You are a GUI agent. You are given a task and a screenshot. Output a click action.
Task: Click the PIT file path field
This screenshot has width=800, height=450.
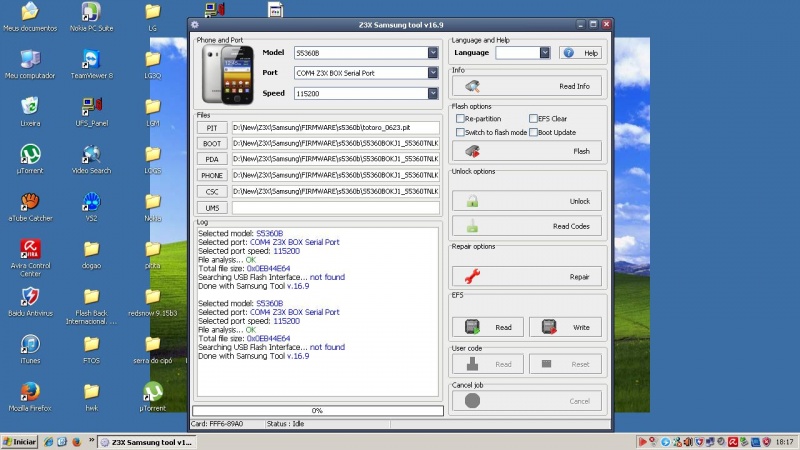pyautogui.click(x=336, y=128)
